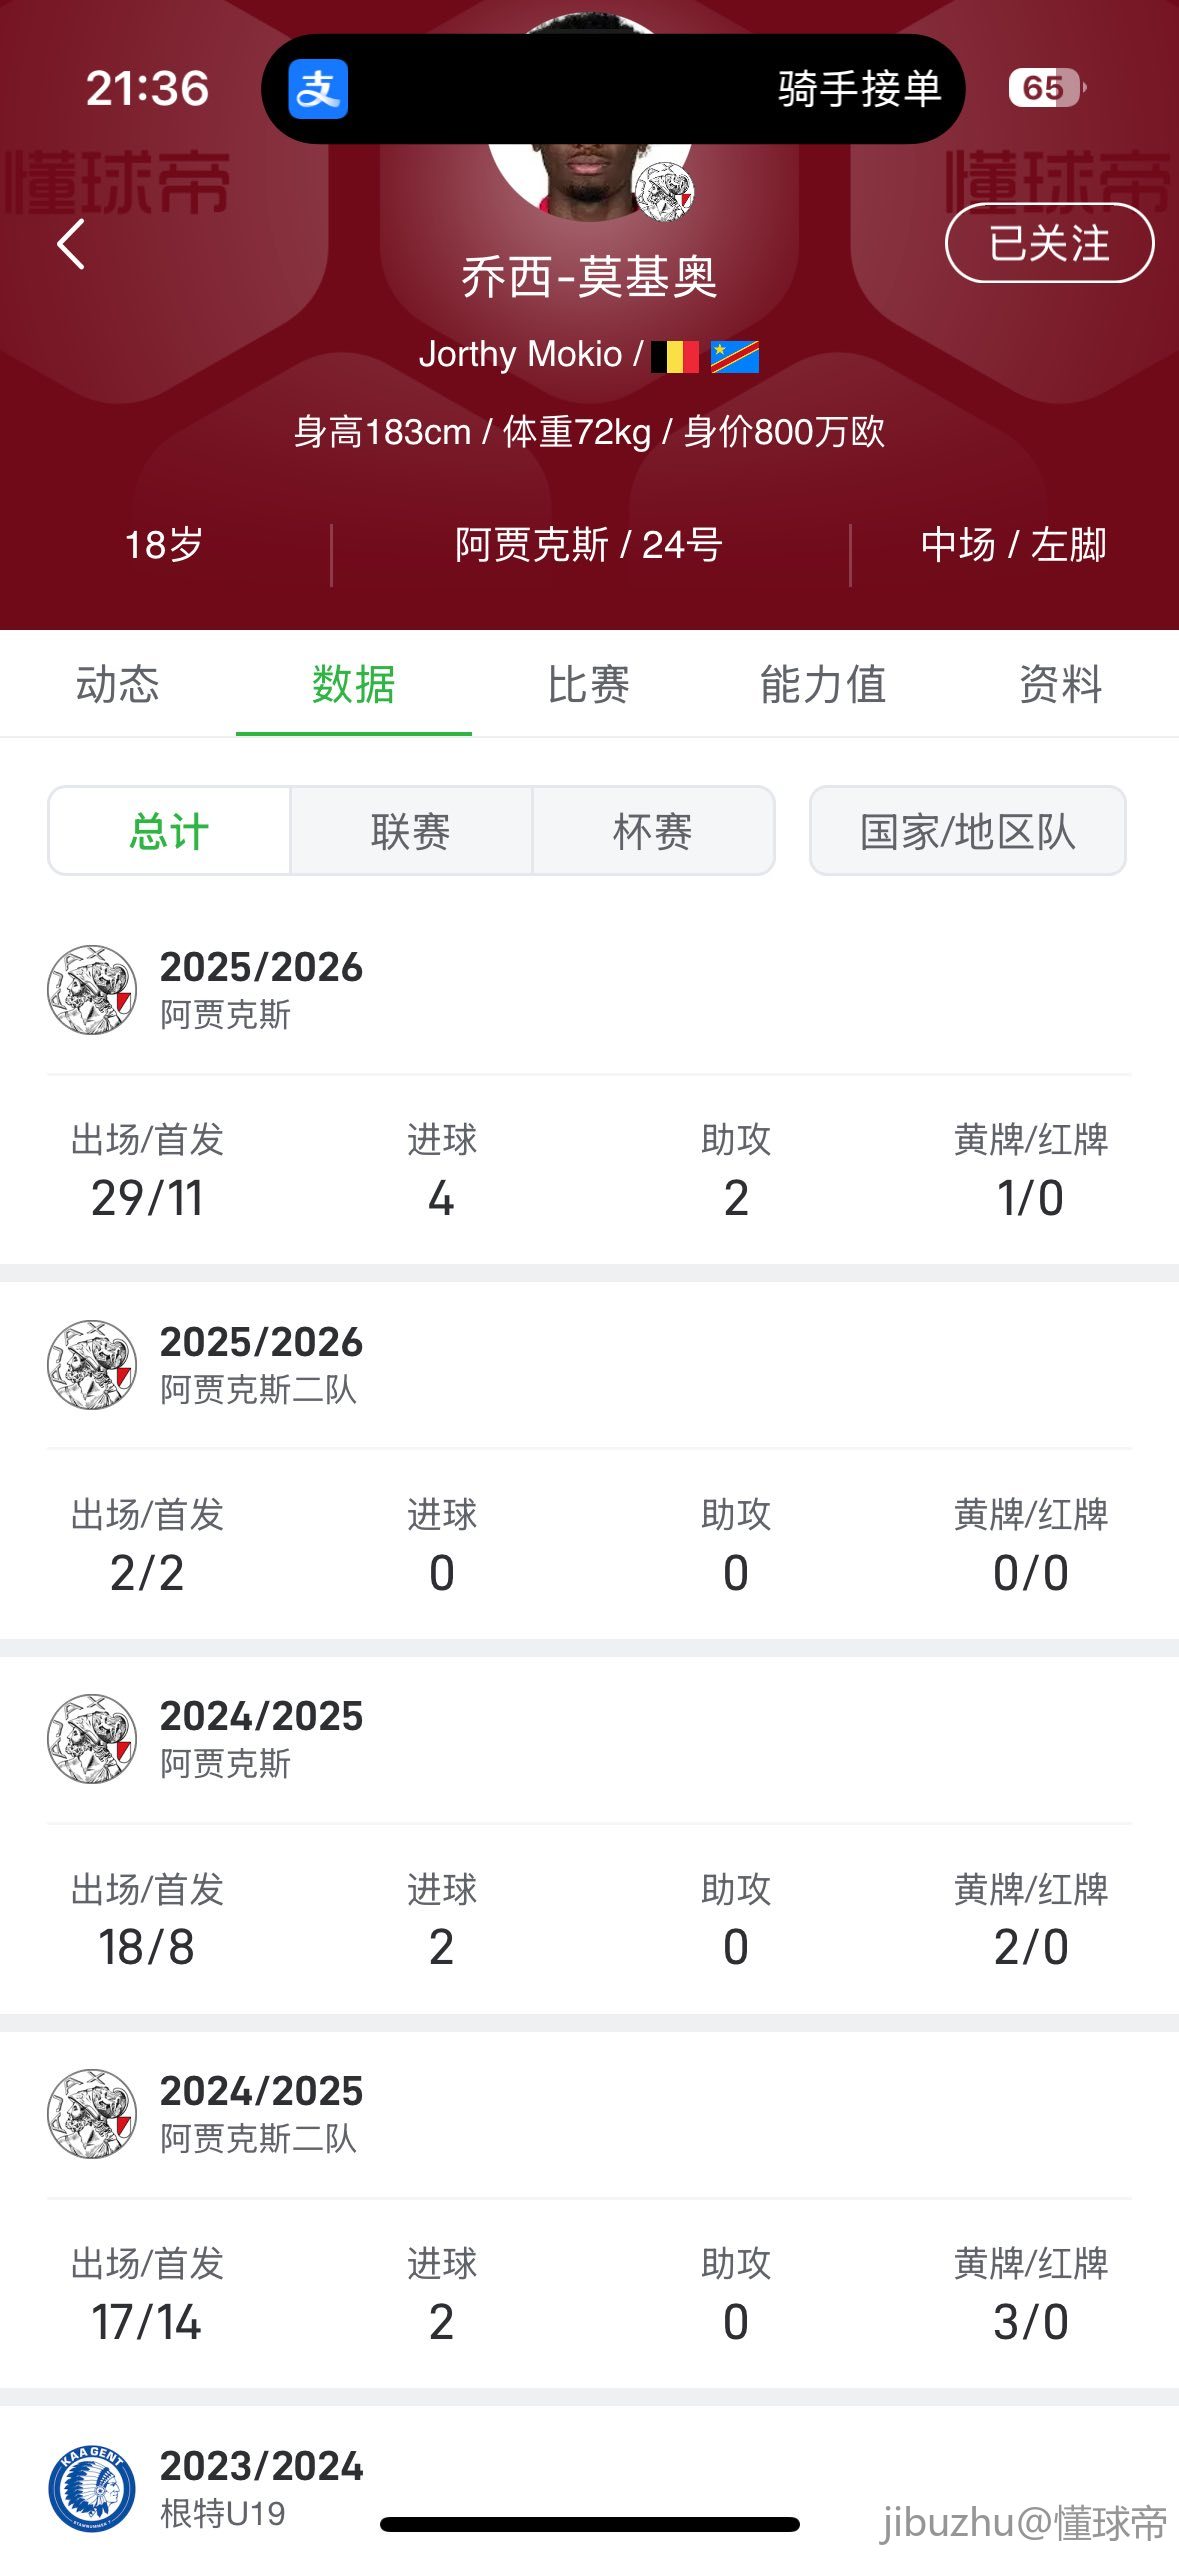Tap the DR Congo flag icon

tap(735, 357)
